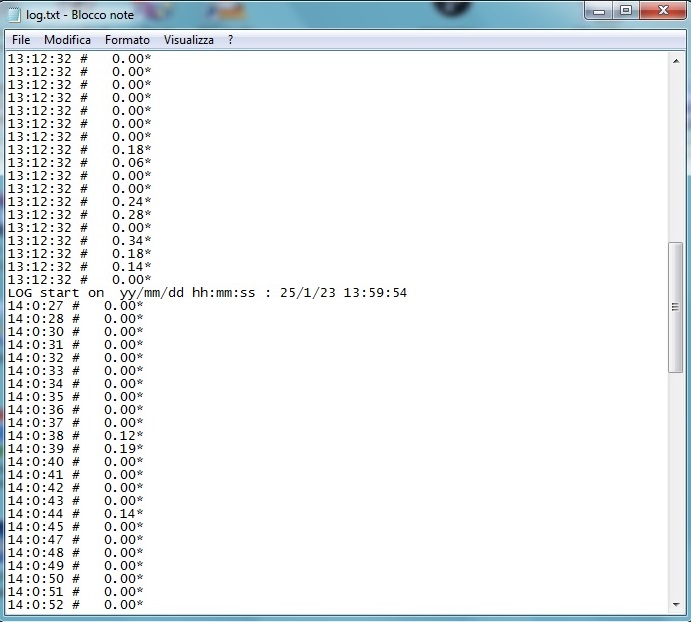Viewport: 691px width, 622px height.
Task: Click the line with value 0.34*
Action: click(79, 241)
